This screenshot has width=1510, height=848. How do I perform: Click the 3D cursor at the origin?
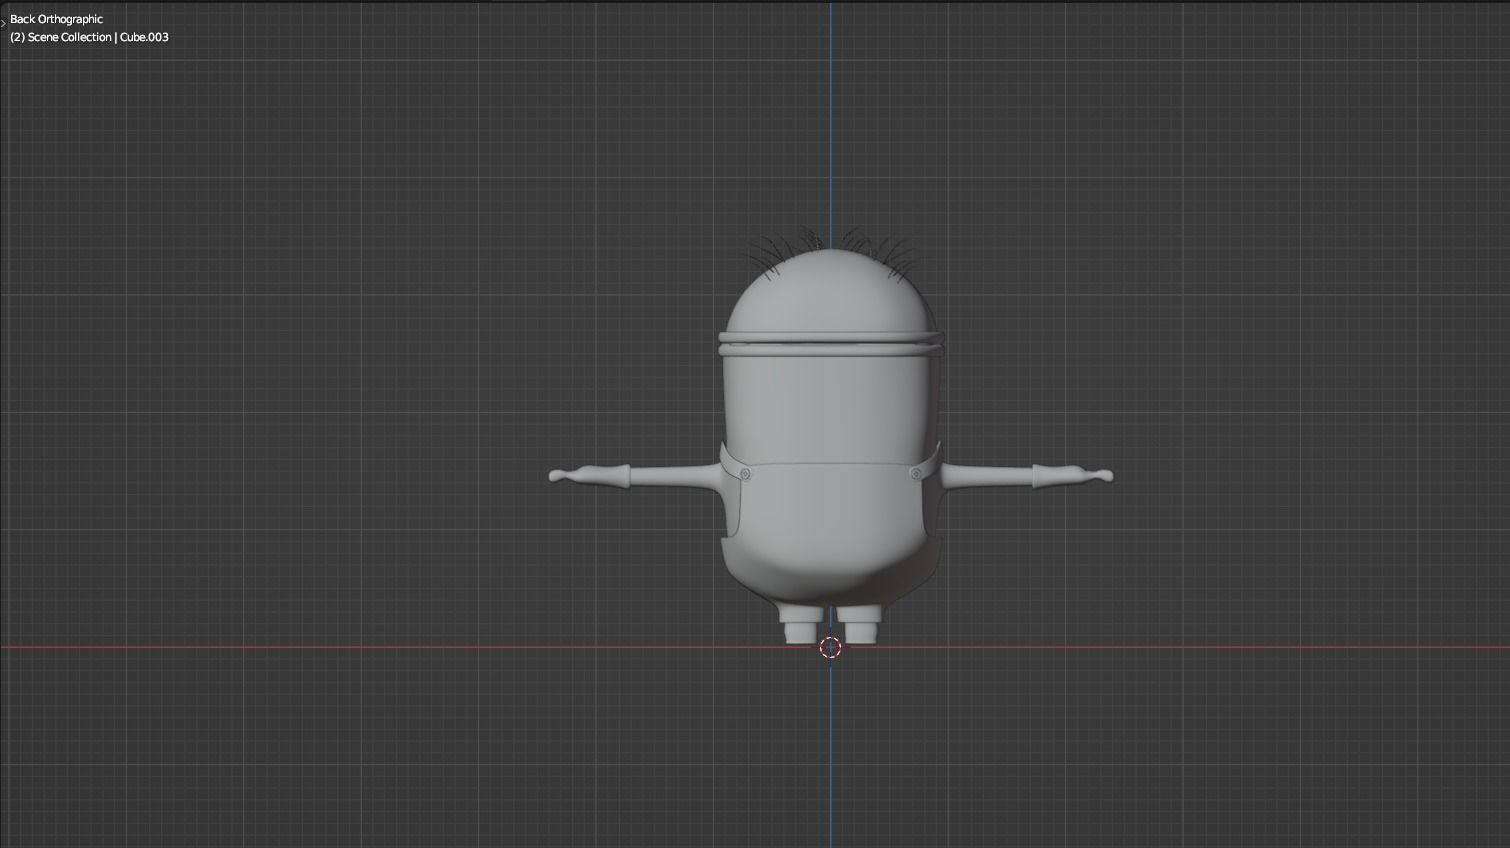tap(830, 648)
